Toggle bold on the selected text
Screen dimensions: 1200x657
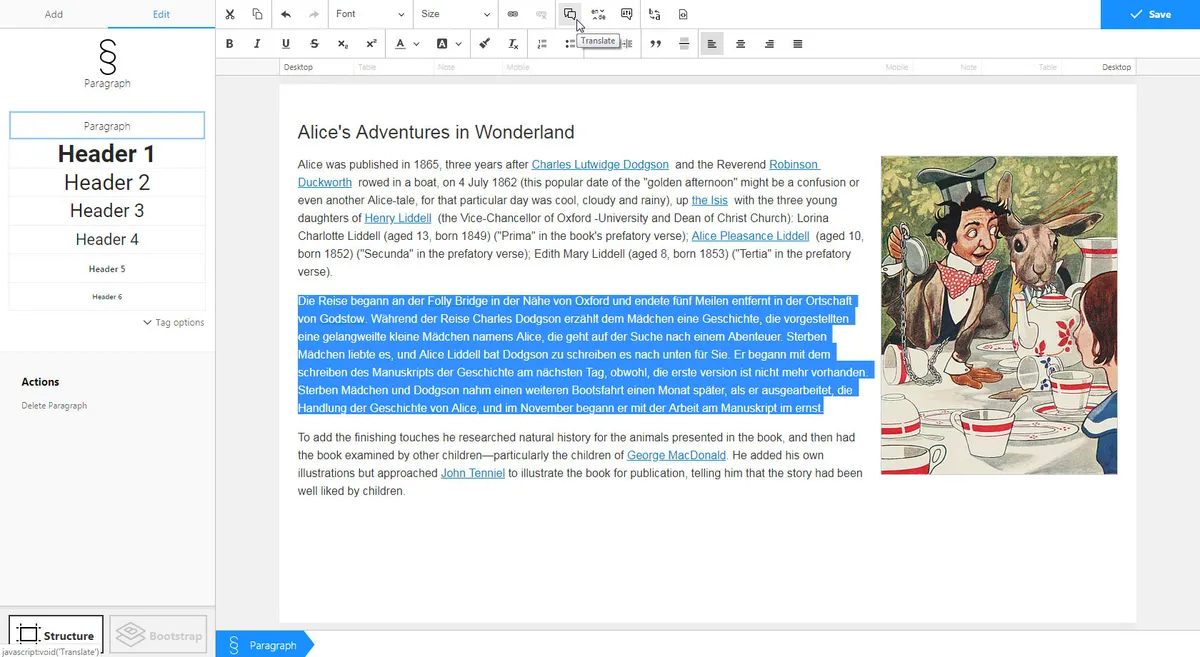230,43
